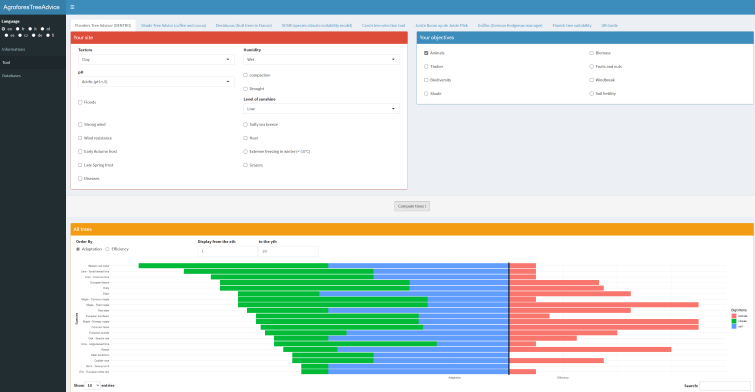Screen dimensions: 755x392
Task: Open the Show entries count selector
Action: click(x=92, y=386)
